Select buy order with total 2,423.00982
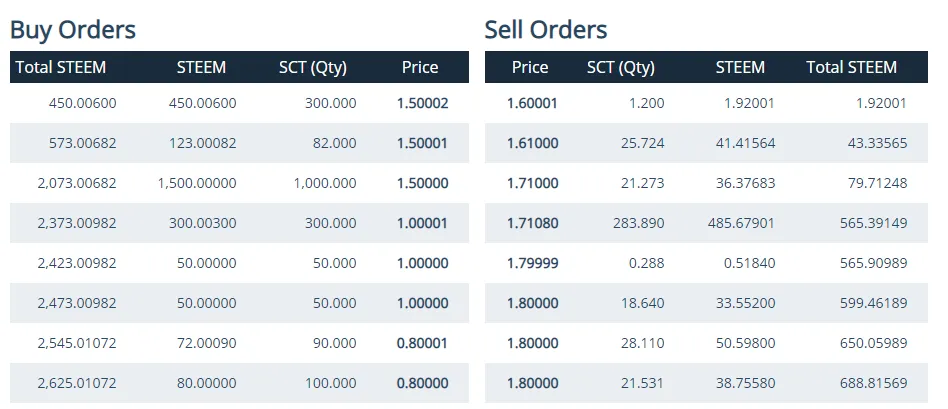This screenshot has height=409, width=948. click(239, 263)
